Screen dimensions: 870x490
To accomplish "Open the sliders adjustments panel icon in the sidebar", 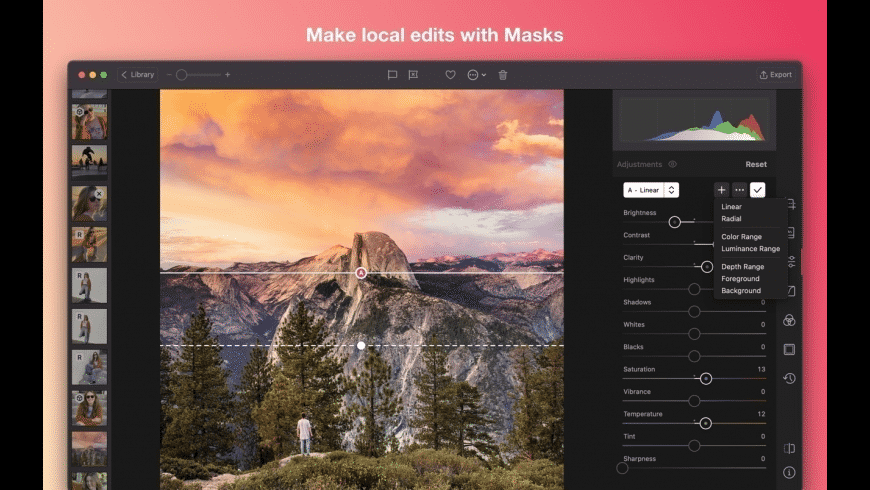I will click(791, 261).
